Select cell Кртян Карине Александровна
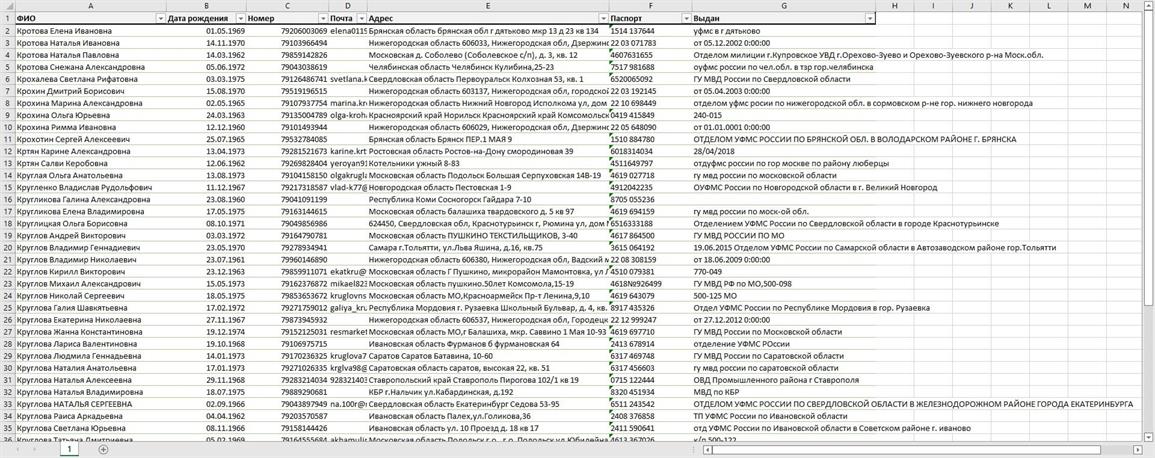The width and height of the screenshot is (1155, 458). pos(90,151)
